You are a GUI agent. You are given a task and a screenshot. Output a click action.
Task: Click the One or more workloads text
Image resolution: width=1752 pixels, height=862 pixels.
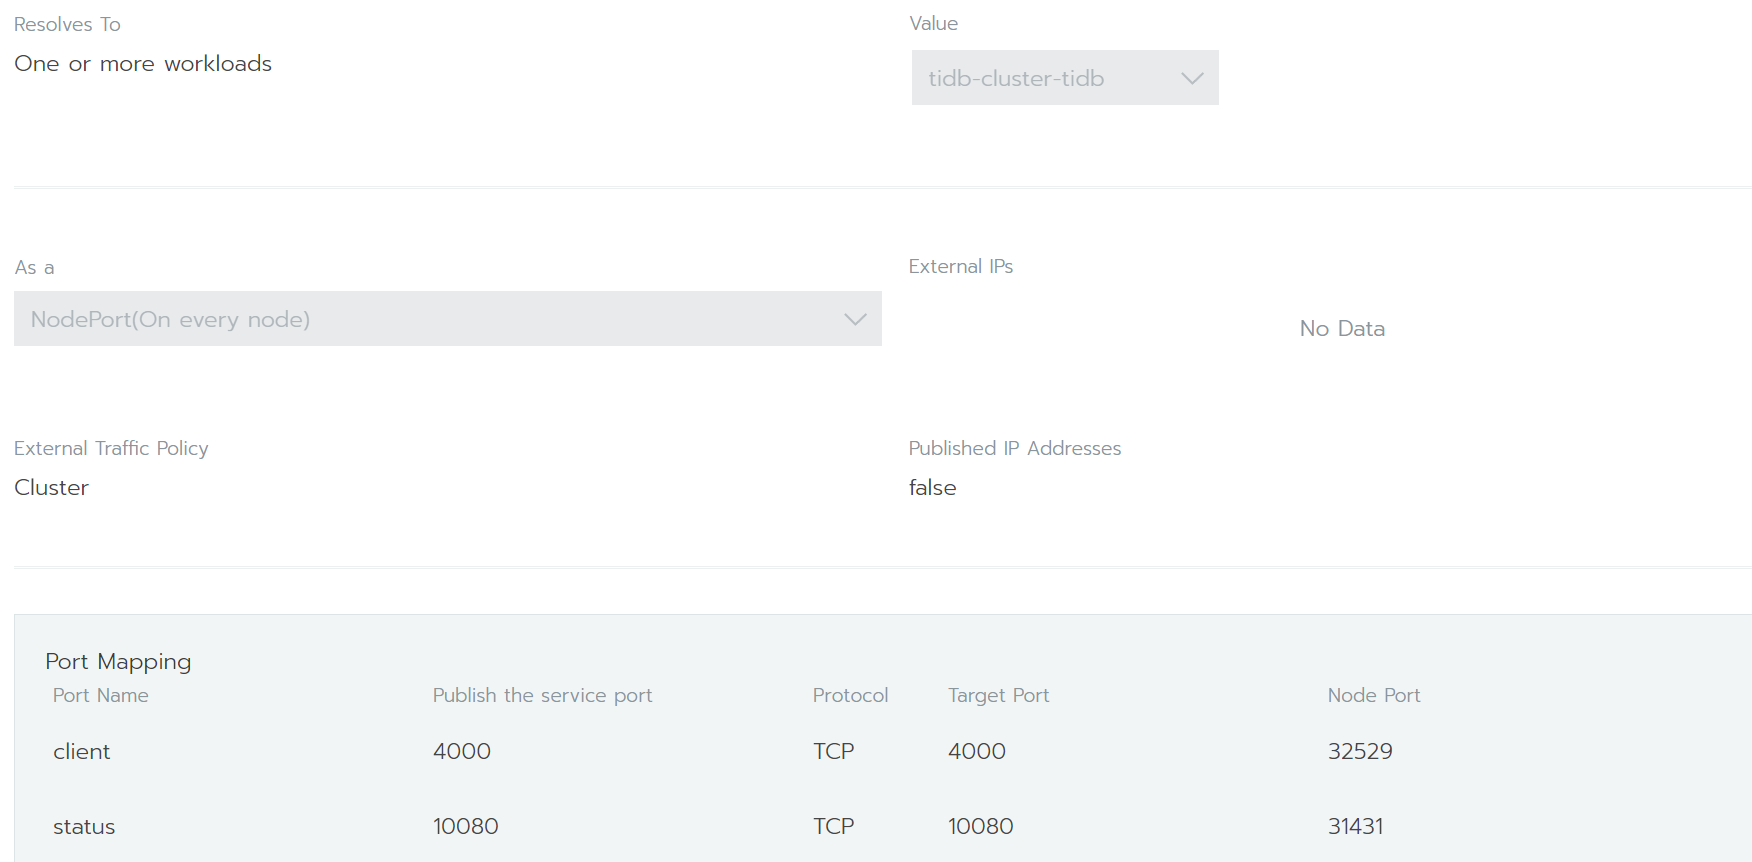tap(143, 63)
